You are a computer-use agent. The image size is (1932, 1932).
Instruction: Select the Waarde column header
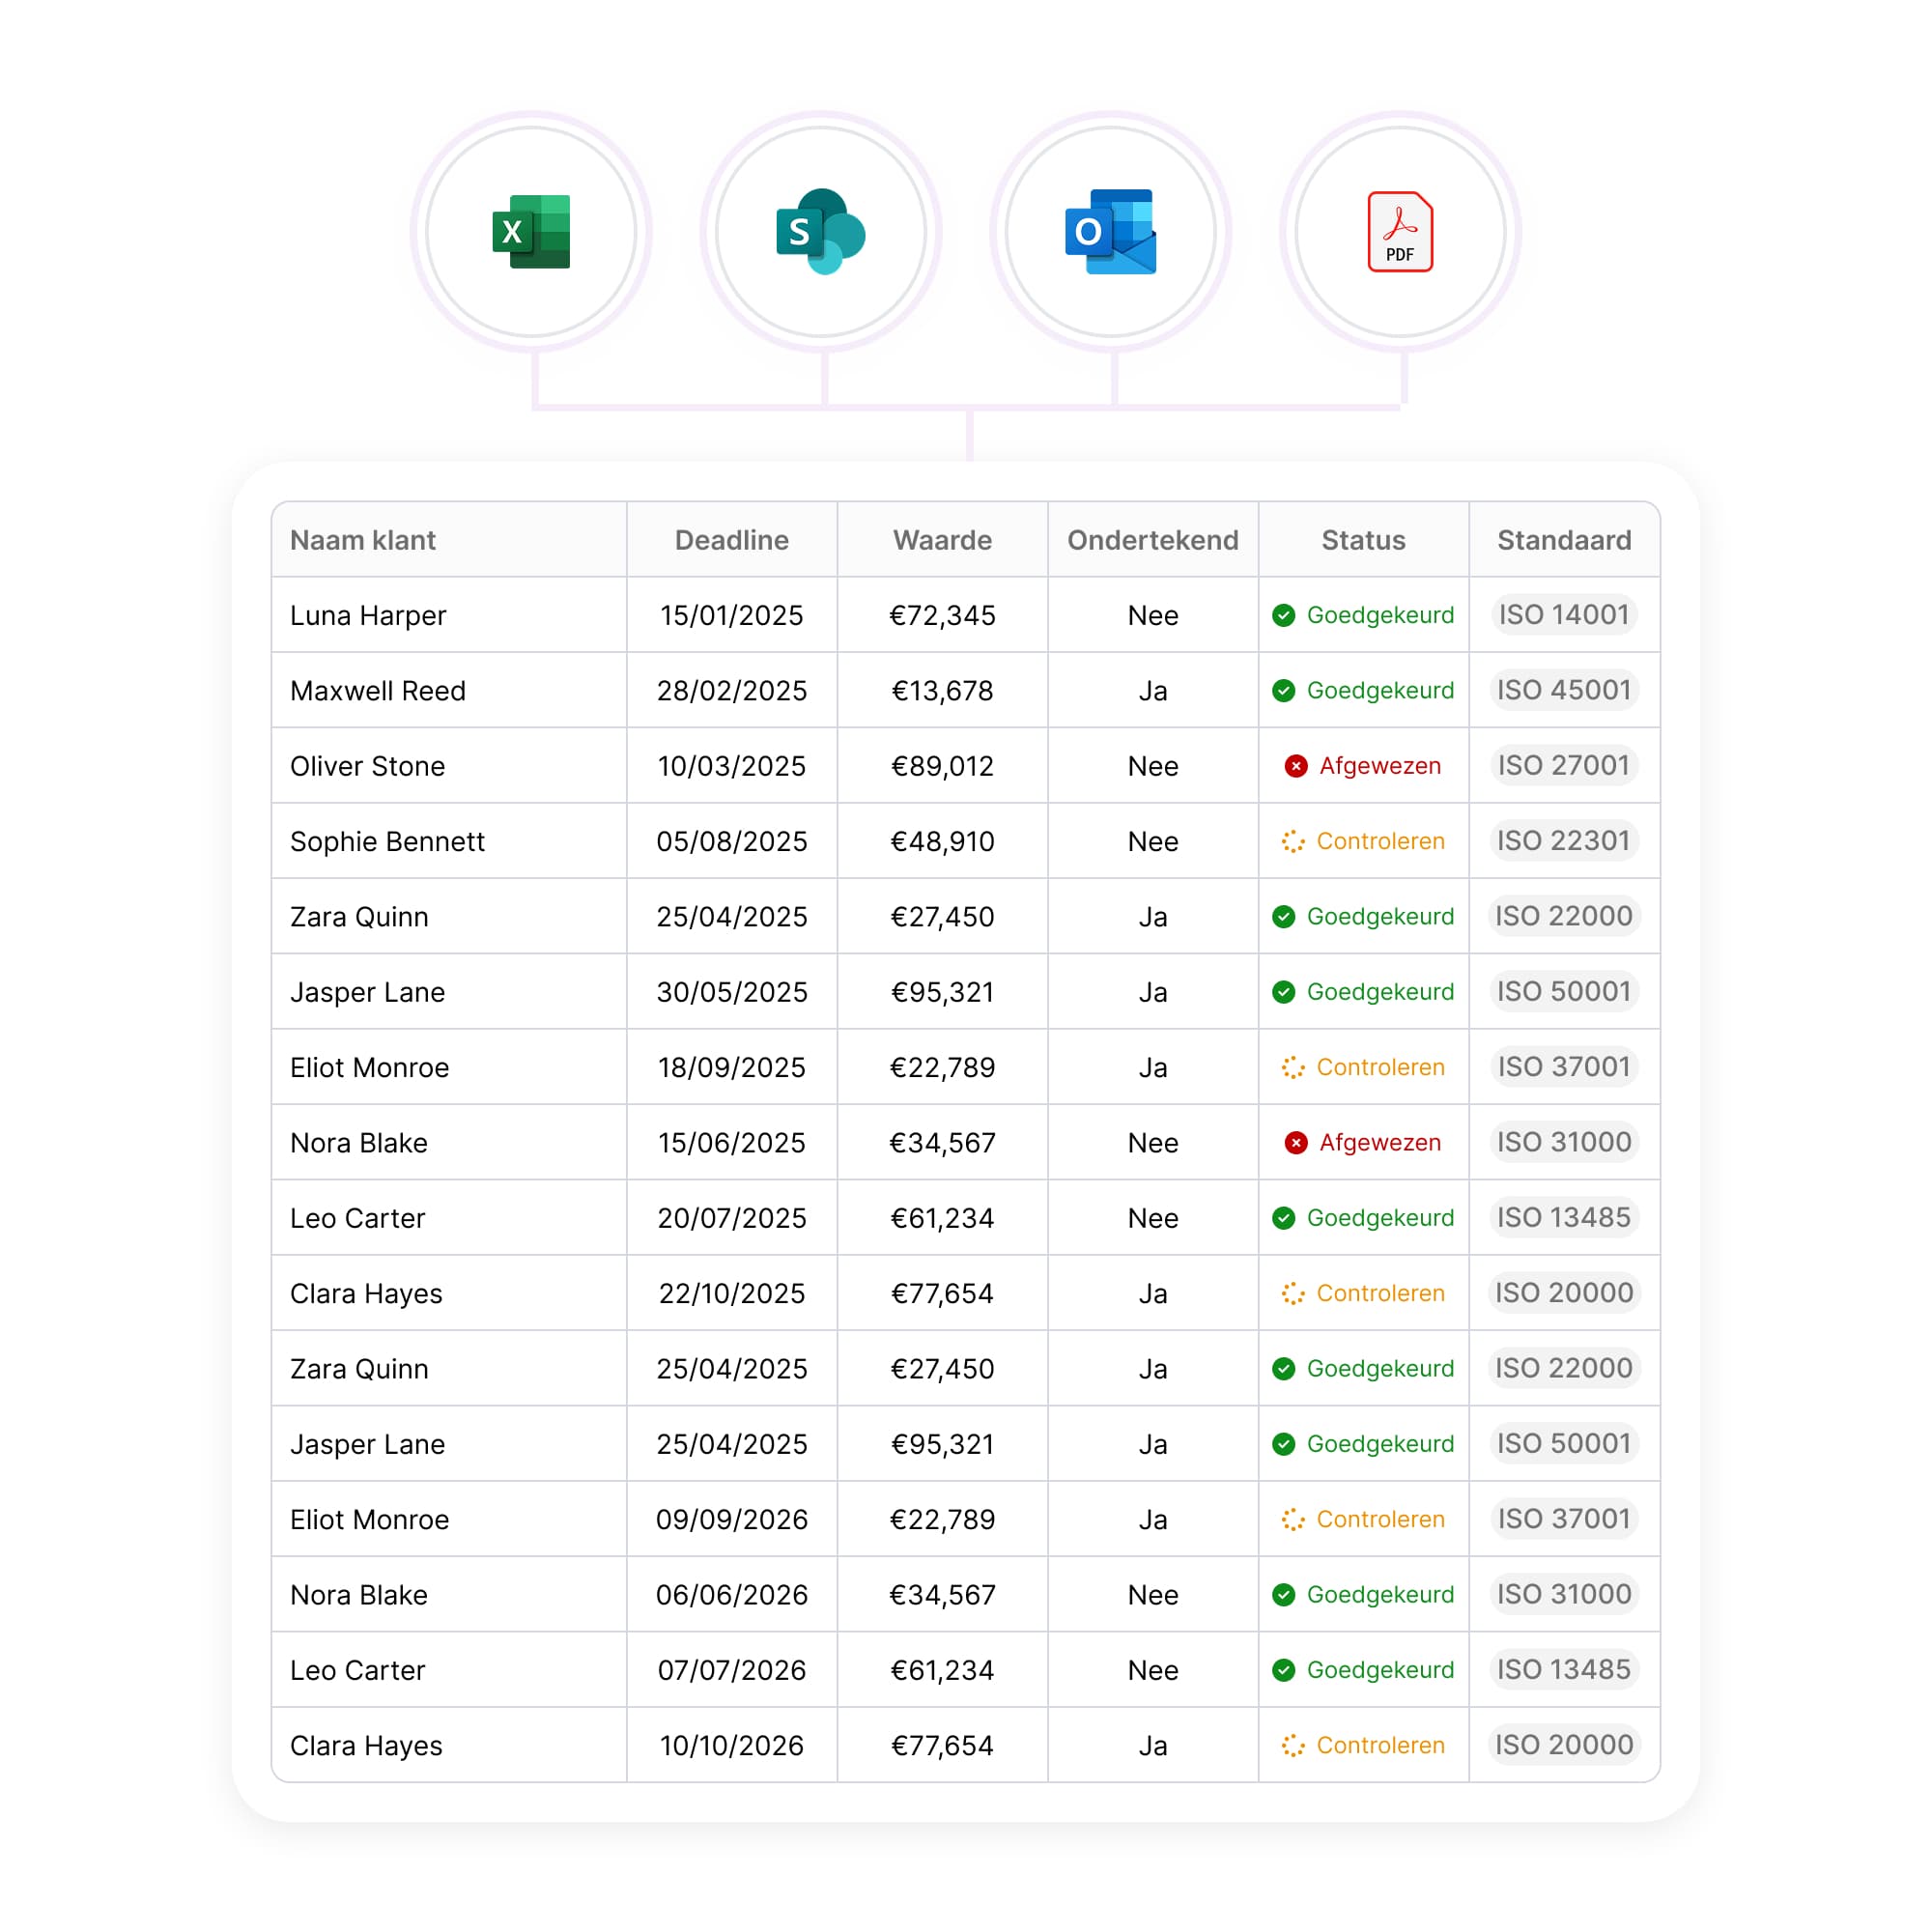point(942,540)
